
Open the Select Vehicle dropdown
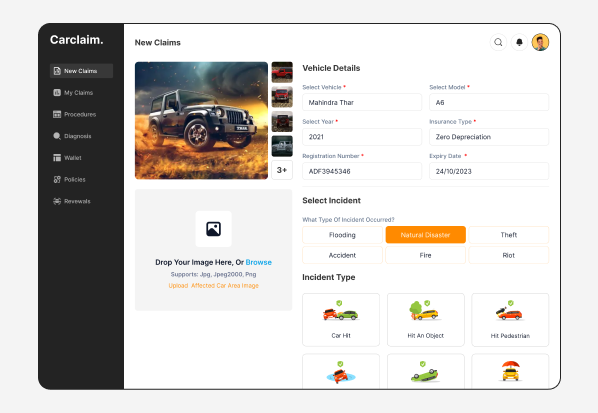coord(362,102)
